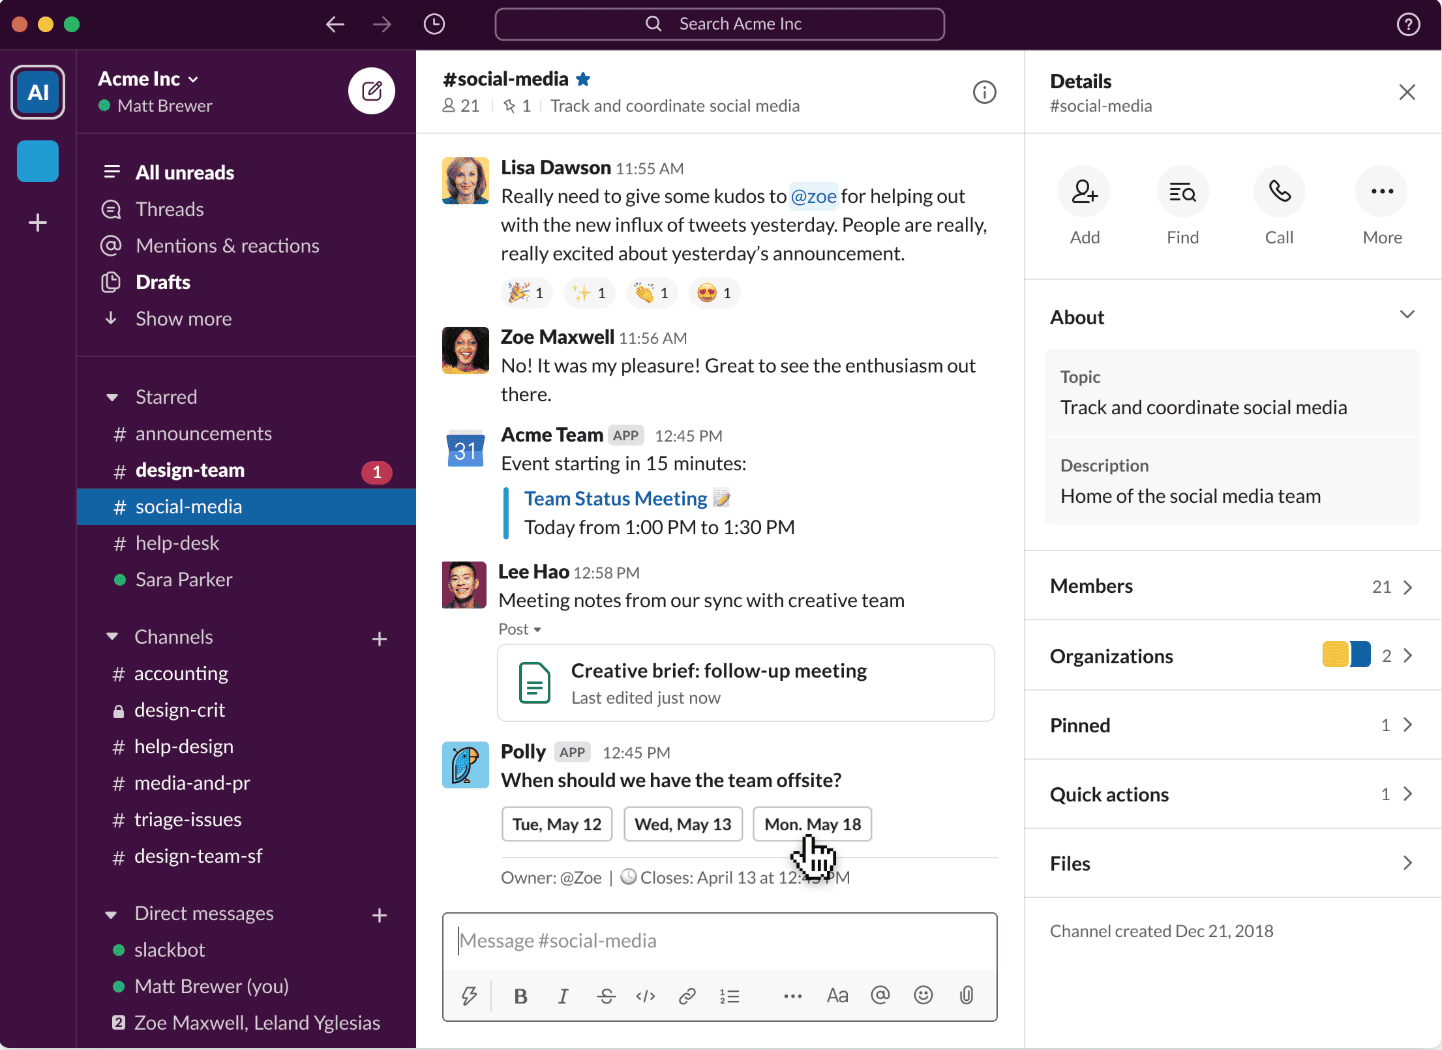Attach a file with the paperclip icon
The height and width of the screenshot is (1050, 1442).
965,995
